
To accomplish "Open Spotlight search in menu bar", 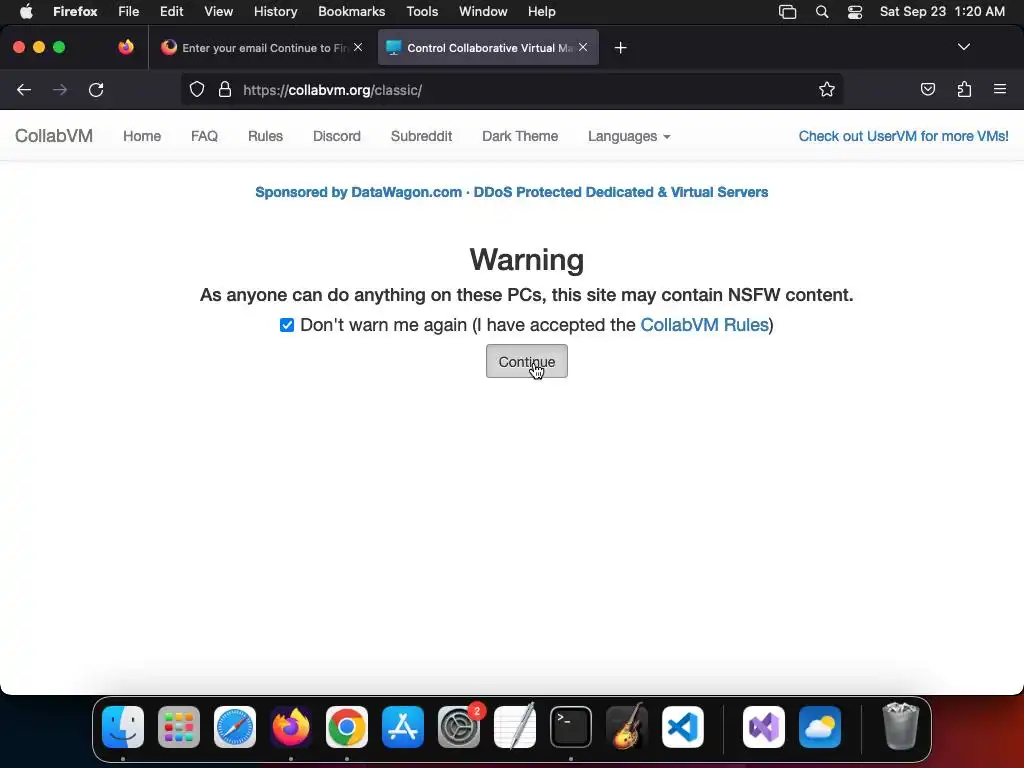I will (822, 12).
